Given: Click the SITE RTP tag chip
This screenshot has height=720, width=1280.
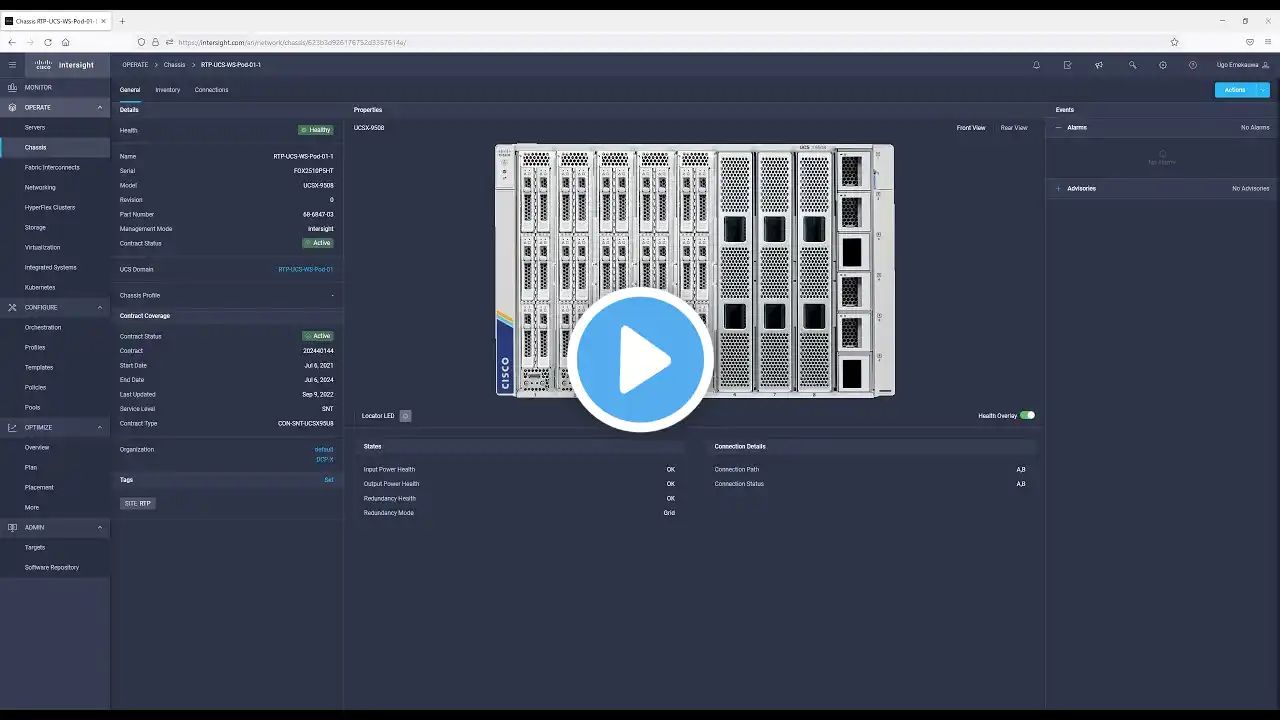Looking at the screenshot, I should (x=138, y=503).
